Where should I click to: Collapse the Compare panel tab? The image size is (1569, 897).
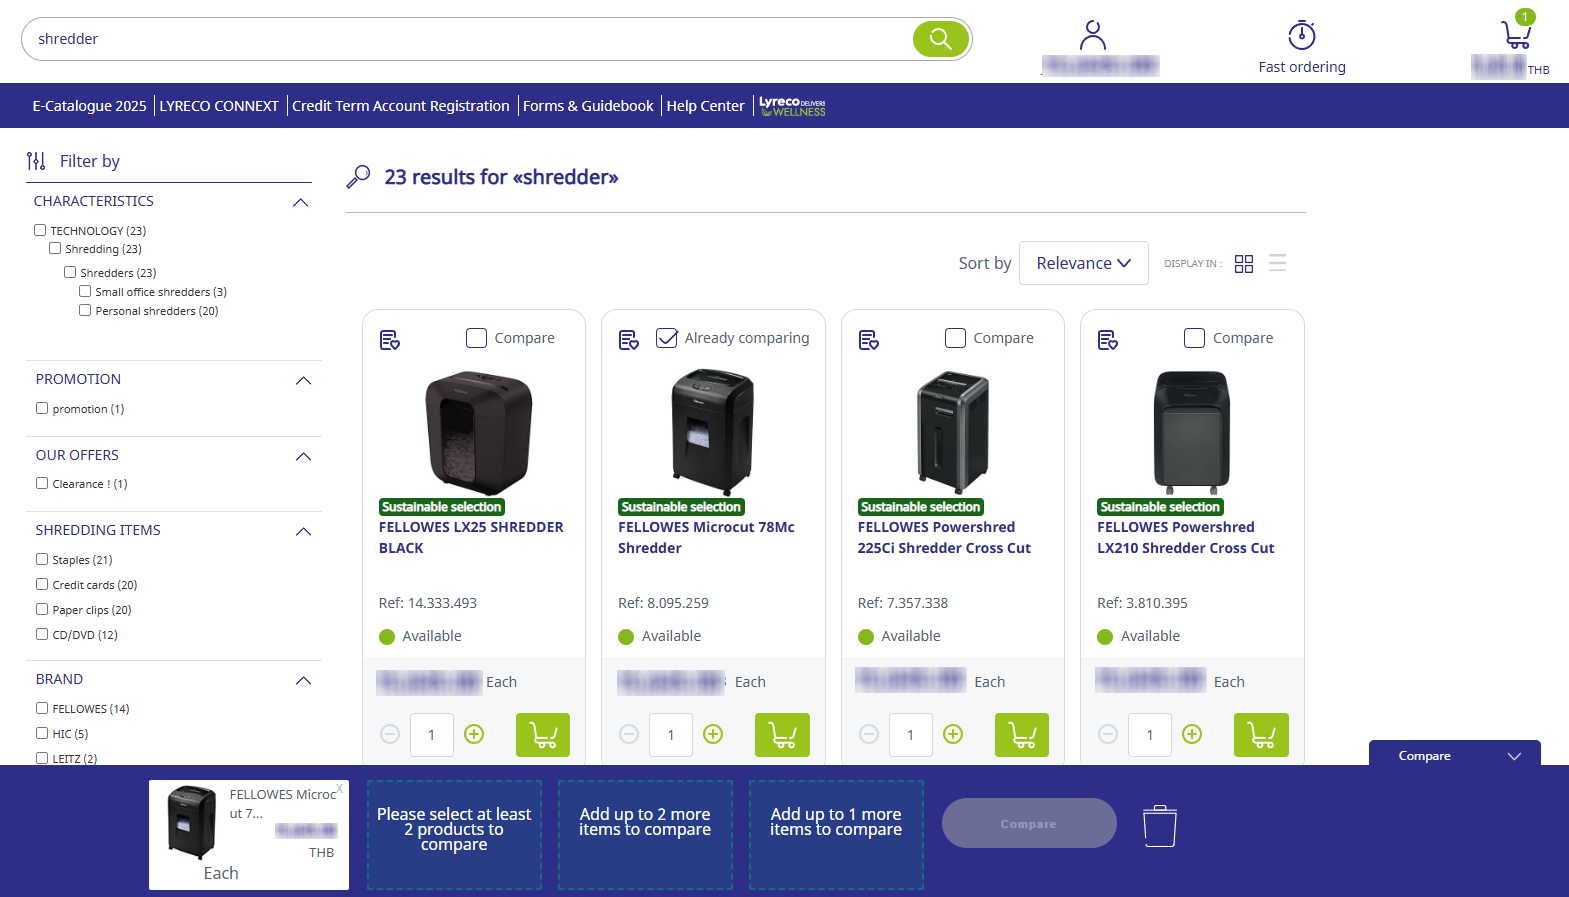click(1454, 755)
